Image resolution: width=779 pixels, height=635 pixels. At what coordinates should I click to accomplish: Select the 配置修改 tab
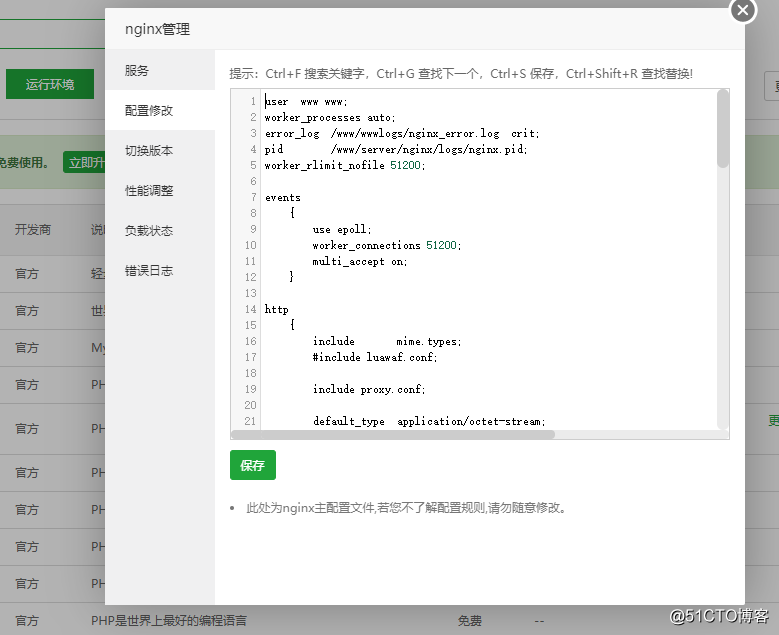(160, 110)
